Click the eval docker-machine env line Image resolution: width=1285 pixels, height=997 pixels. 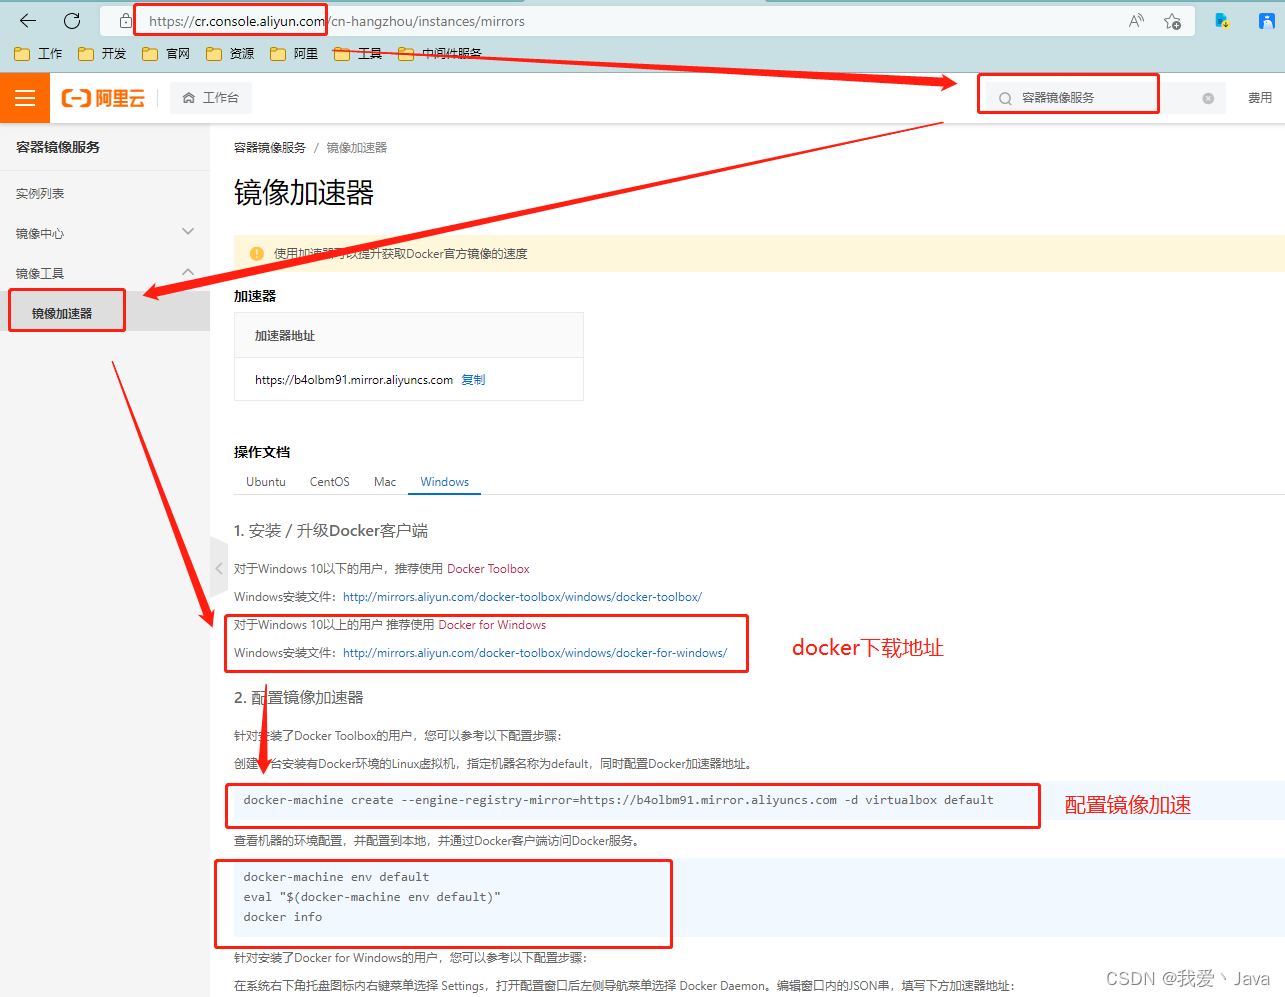pyautogui.click(x=372, y=897)
